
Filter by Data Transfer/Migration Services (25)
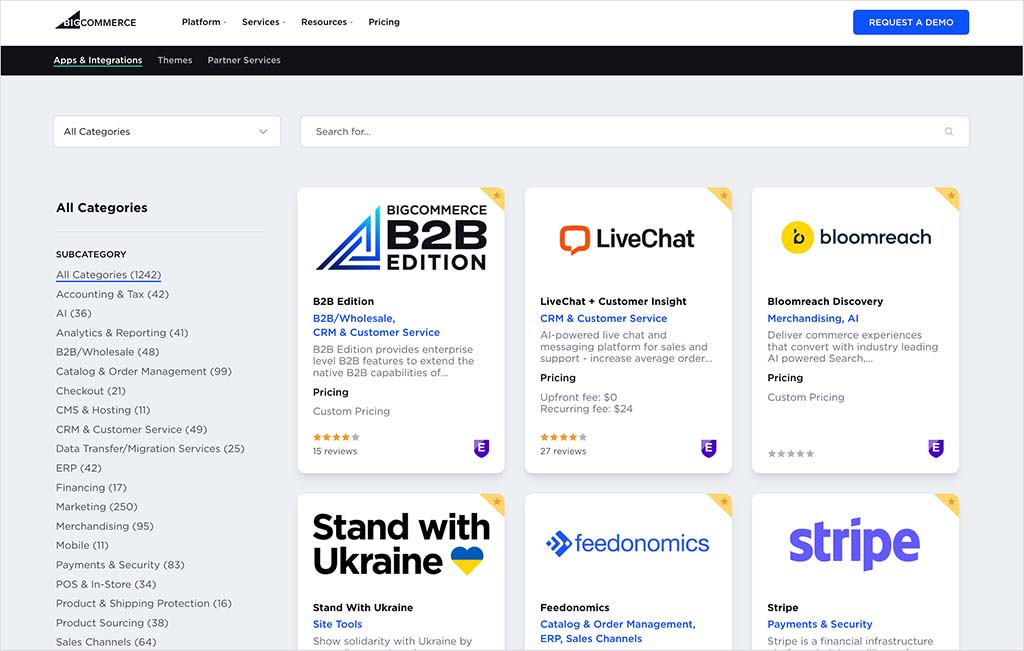150,449
